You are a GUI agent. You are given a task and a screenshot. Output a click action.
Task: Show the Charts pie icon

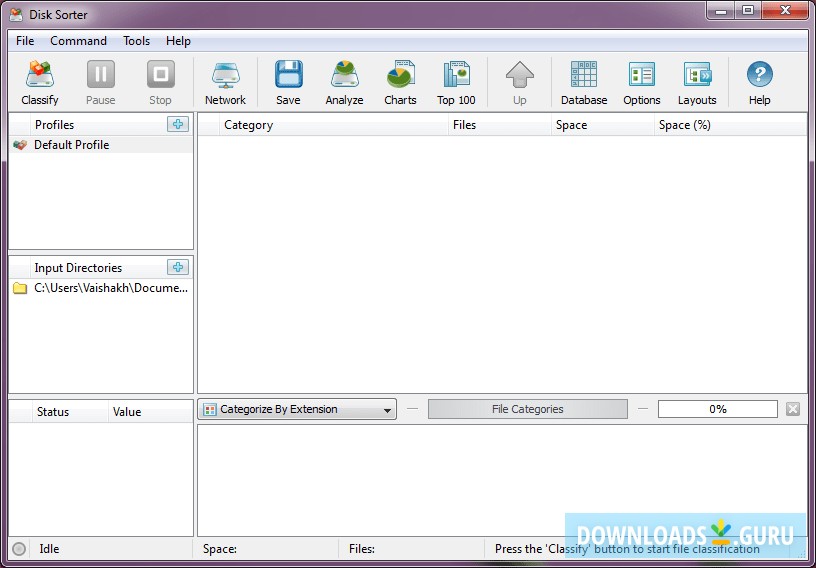tap(400, 74)
